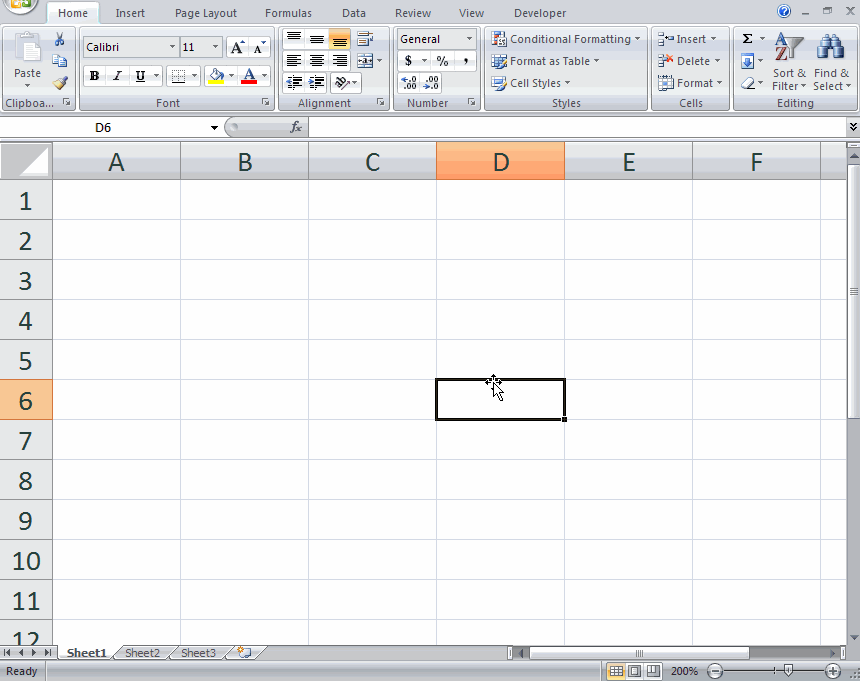Image resolution: width=860 pixels, height=681 pixels.
Task: Open Cell Styles gallery
Action: (531, 83)
